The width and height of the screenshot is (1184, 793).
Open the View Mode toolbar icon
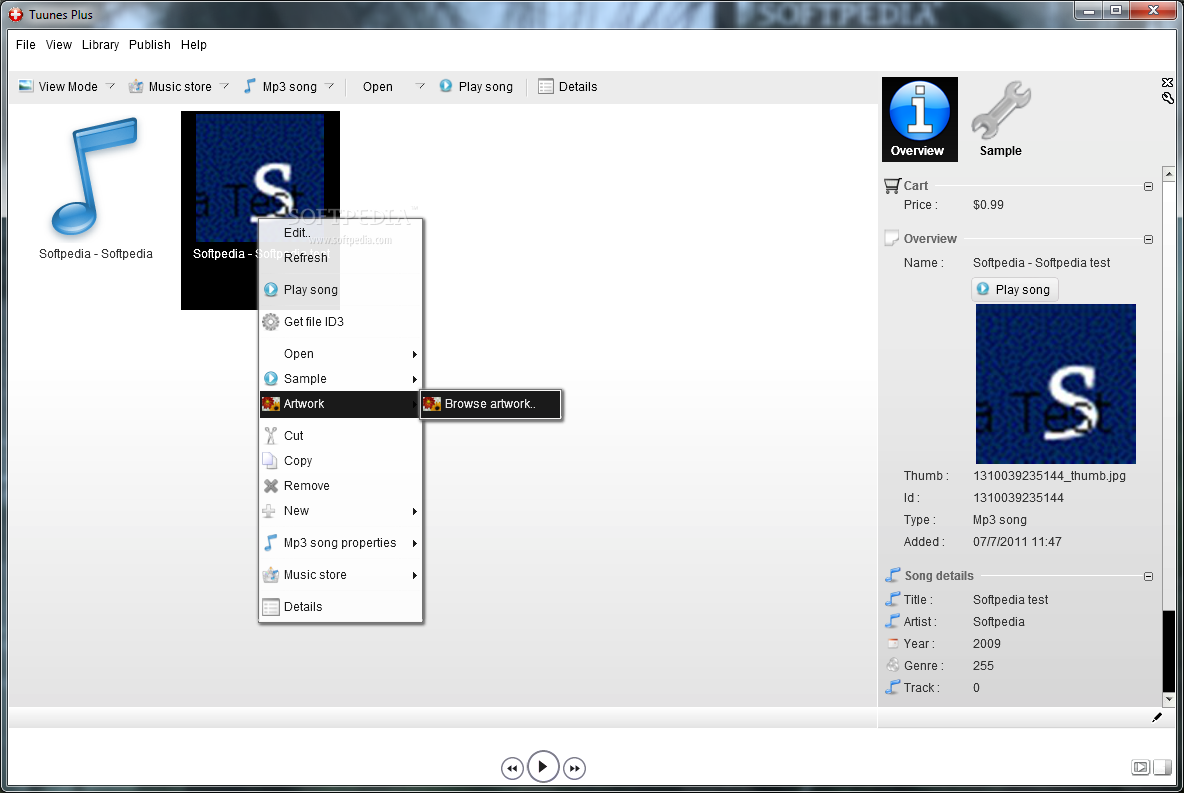[x=26, y=86]
